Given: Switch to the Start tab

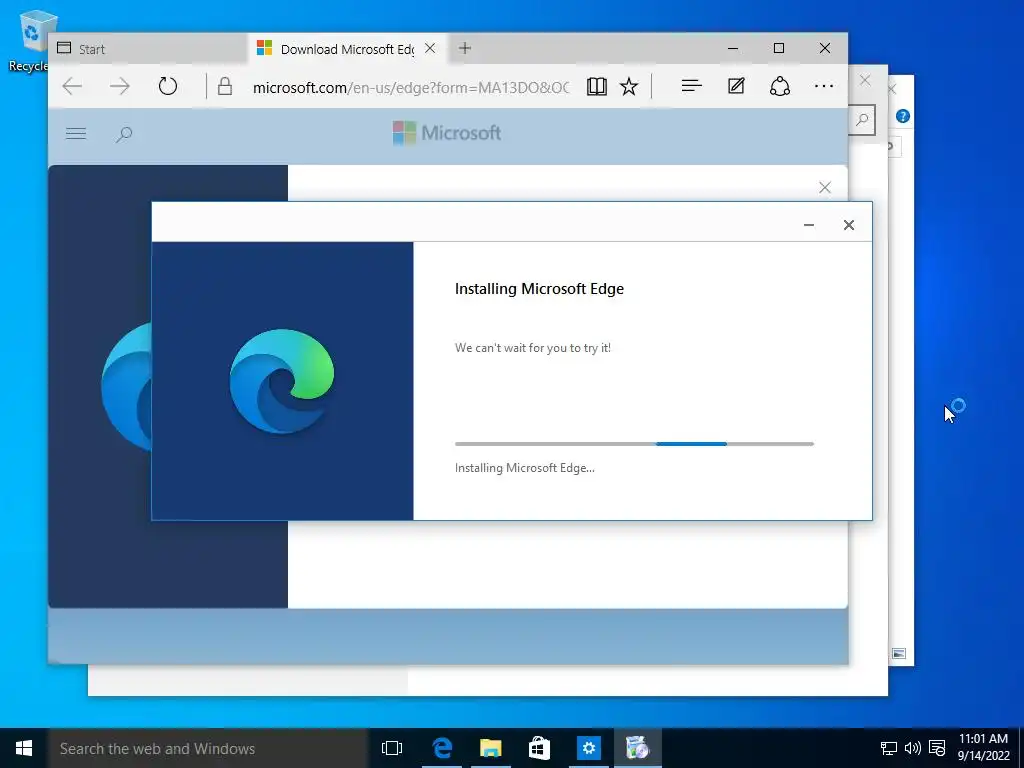Looking at the screenshot, I should (x=148, y=49).
